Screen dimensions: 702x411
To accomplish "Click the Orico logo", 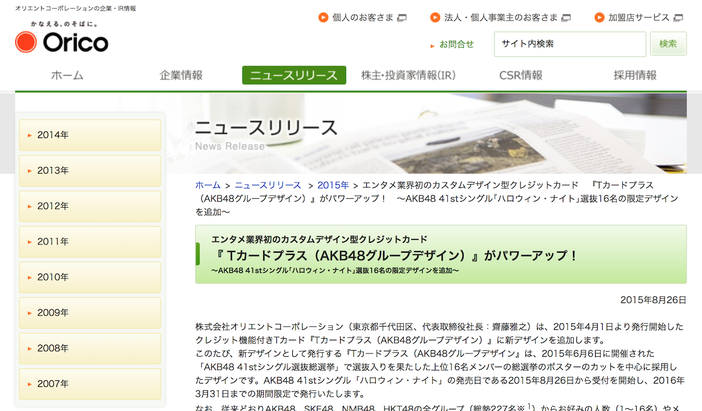I will [62, 42].
